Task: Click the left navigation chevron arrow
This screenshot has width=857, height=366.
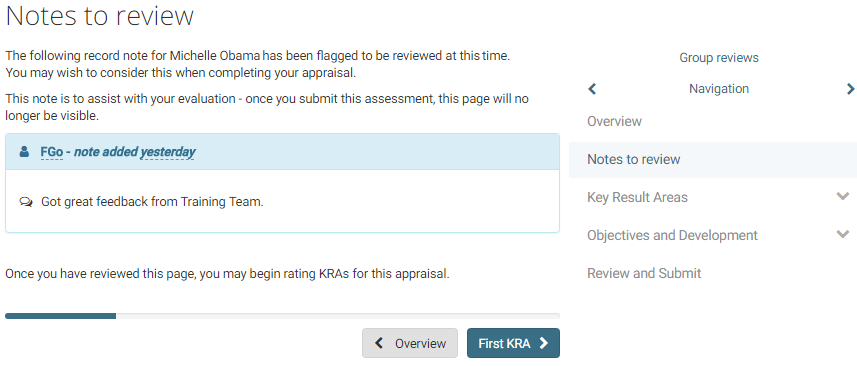Action: 592,88
